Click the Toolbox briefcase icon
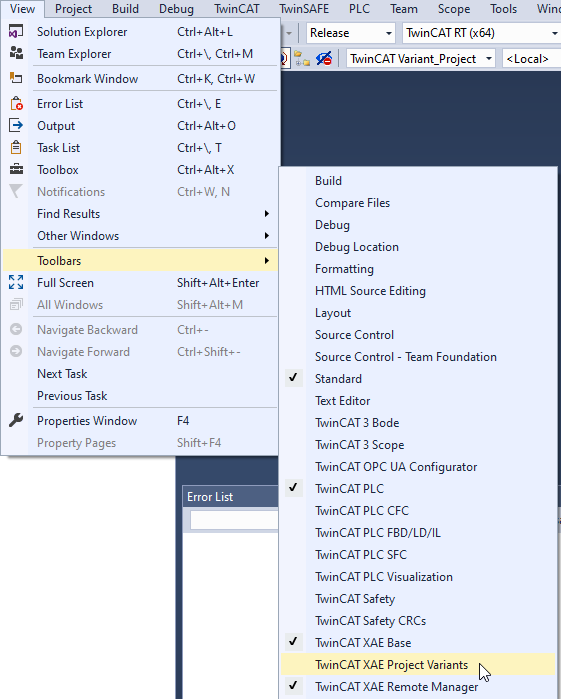Screen dimensions: 561x699 tap(16, 169)
